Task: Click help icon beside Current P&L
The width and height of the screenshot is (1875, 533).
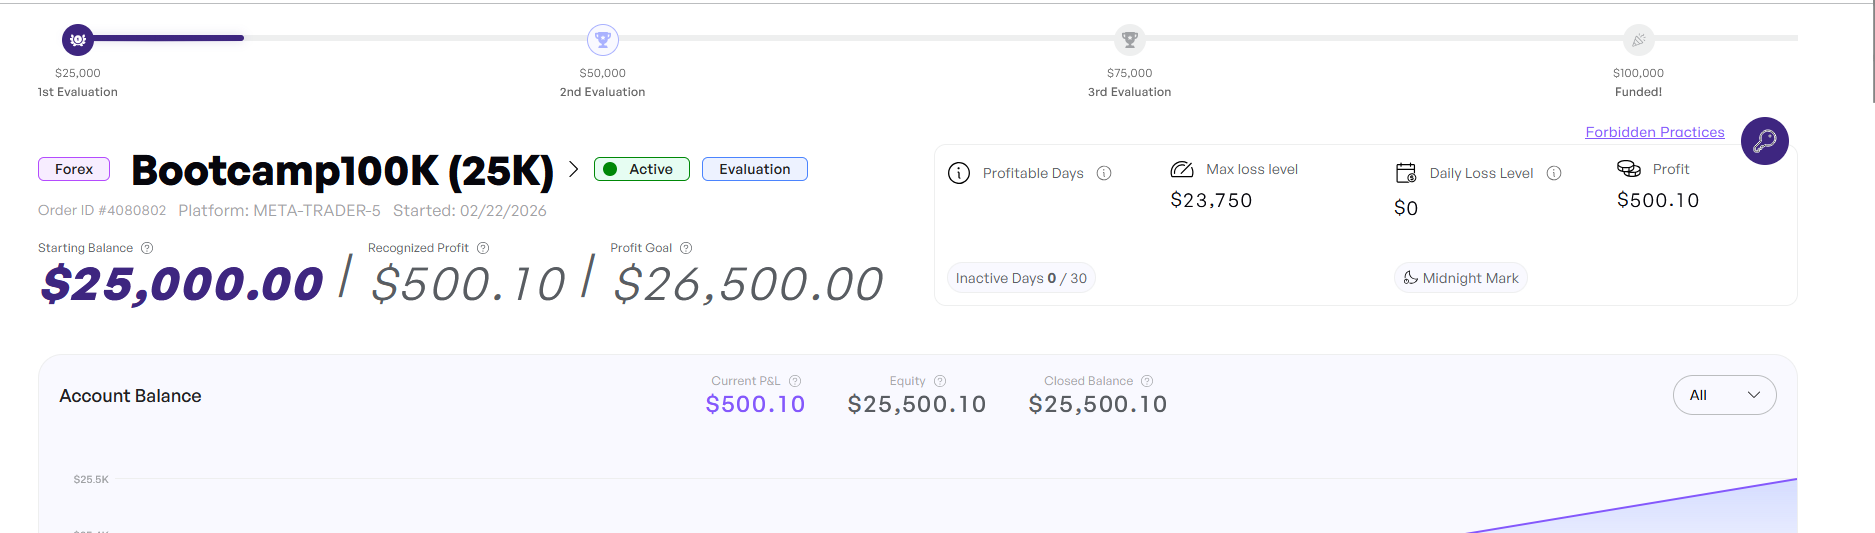Action: [795, 381]
